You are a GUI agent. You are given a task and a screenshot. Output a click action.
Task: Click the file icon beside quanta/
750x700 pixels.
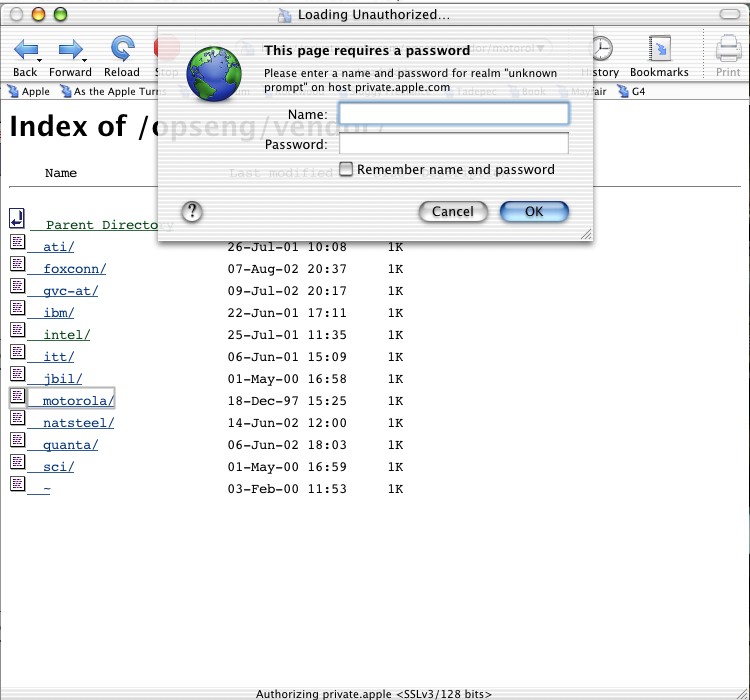[18, 440]
